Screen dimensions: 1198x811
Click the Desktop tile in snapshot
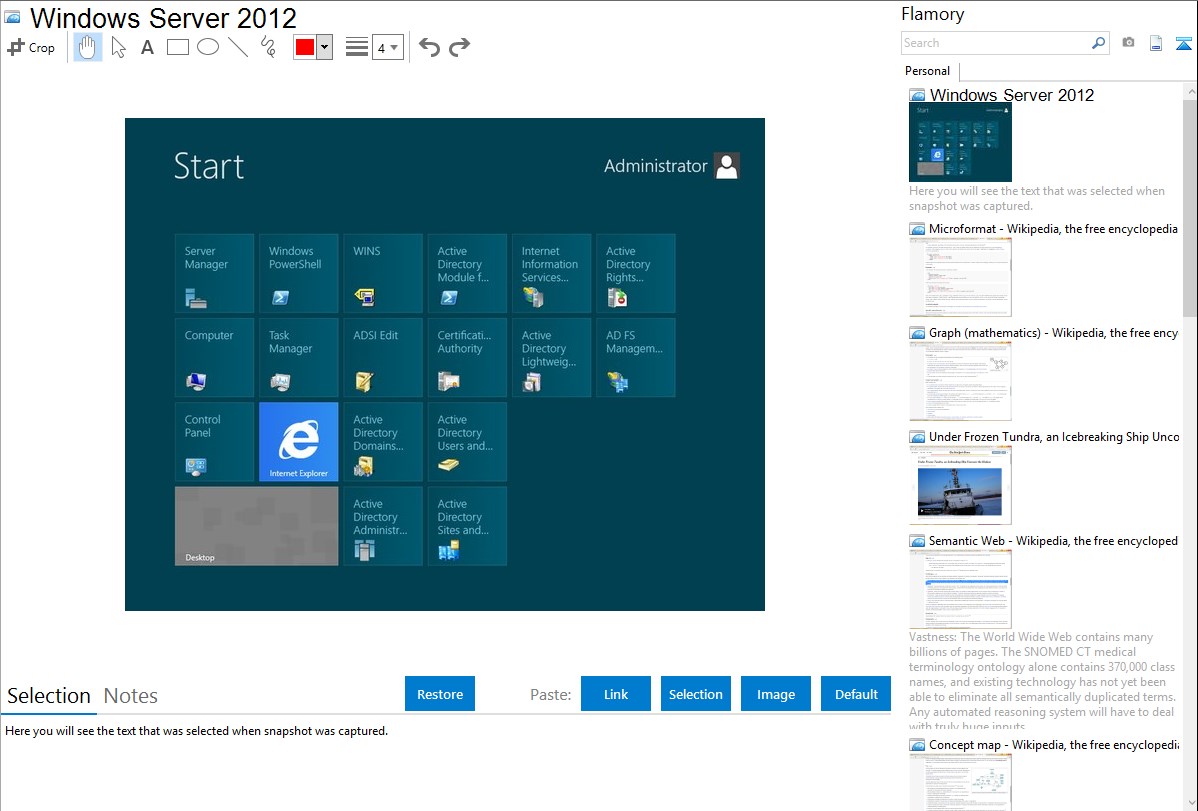pos(257,526)
